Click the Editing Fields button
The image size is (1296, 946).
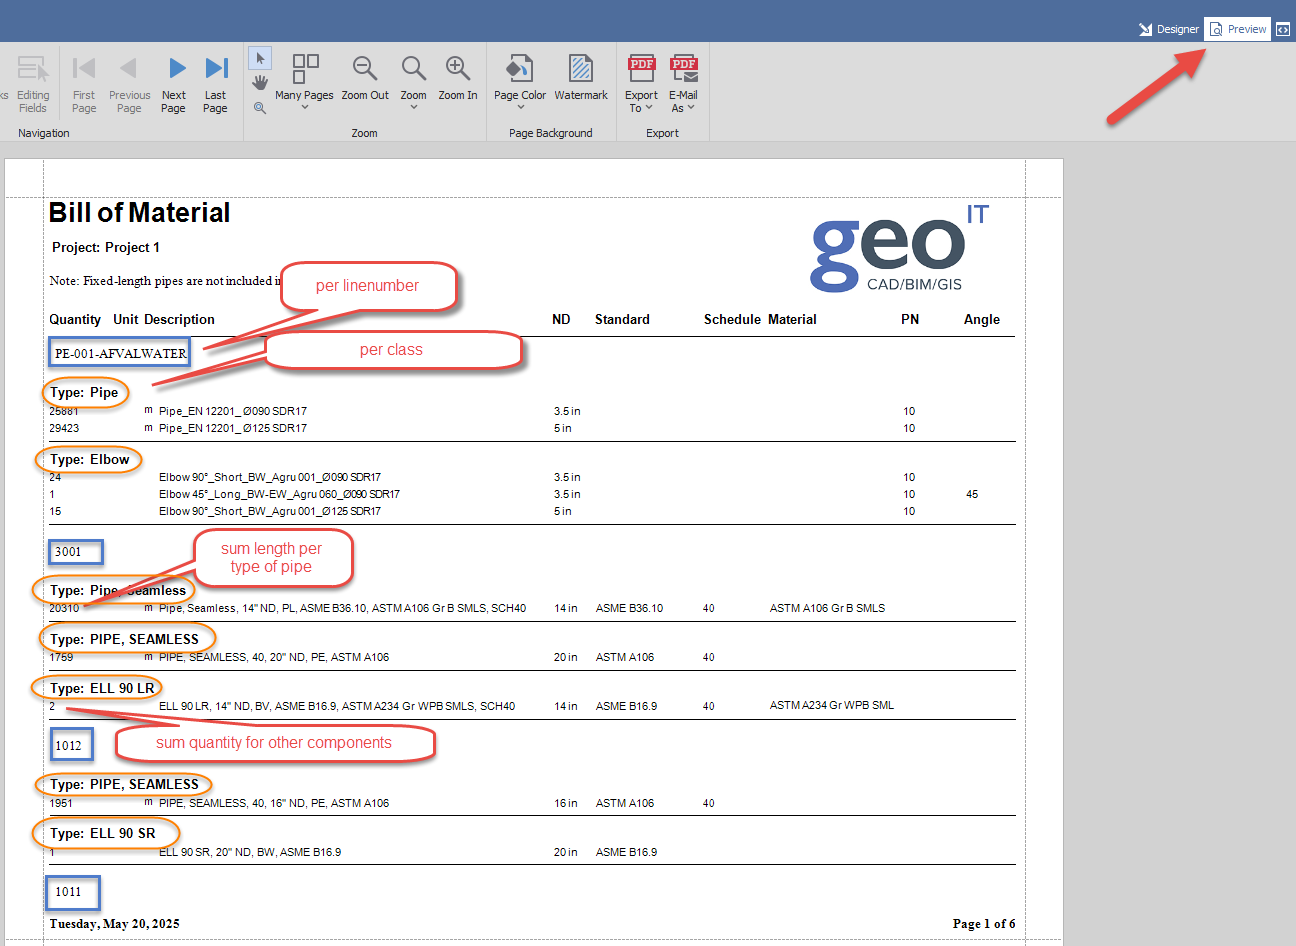tap(33, 83)
